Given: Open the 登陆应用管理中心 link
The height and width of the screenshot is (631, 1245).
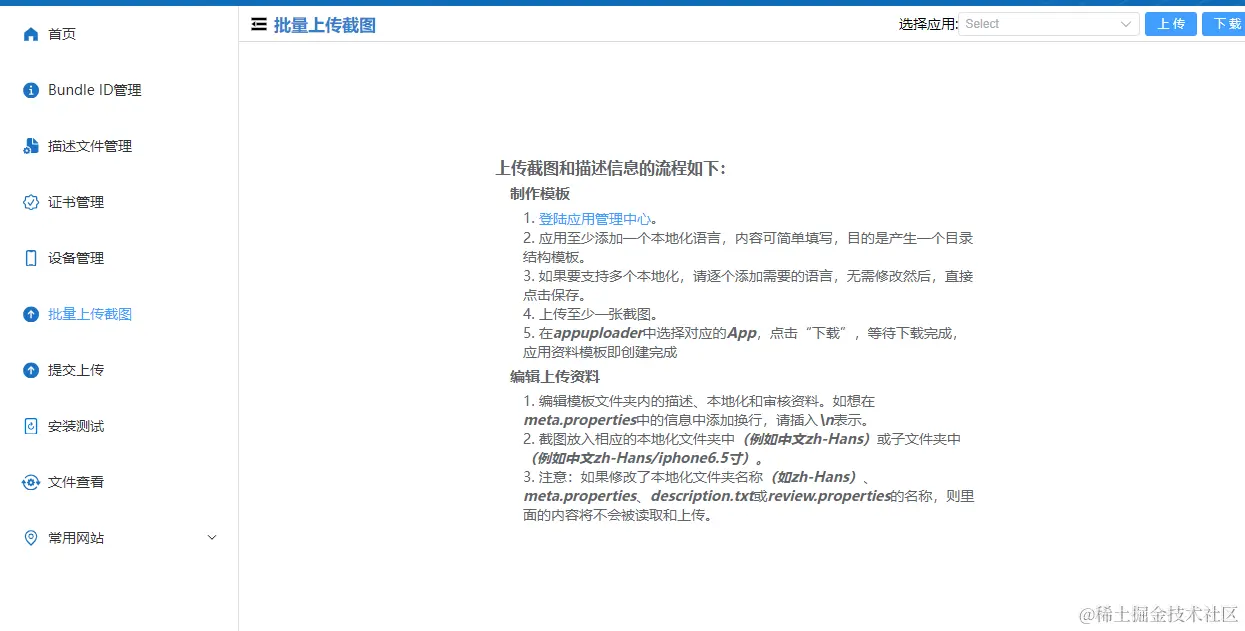Looking at the screenshot, I should (x=595, y=219).
